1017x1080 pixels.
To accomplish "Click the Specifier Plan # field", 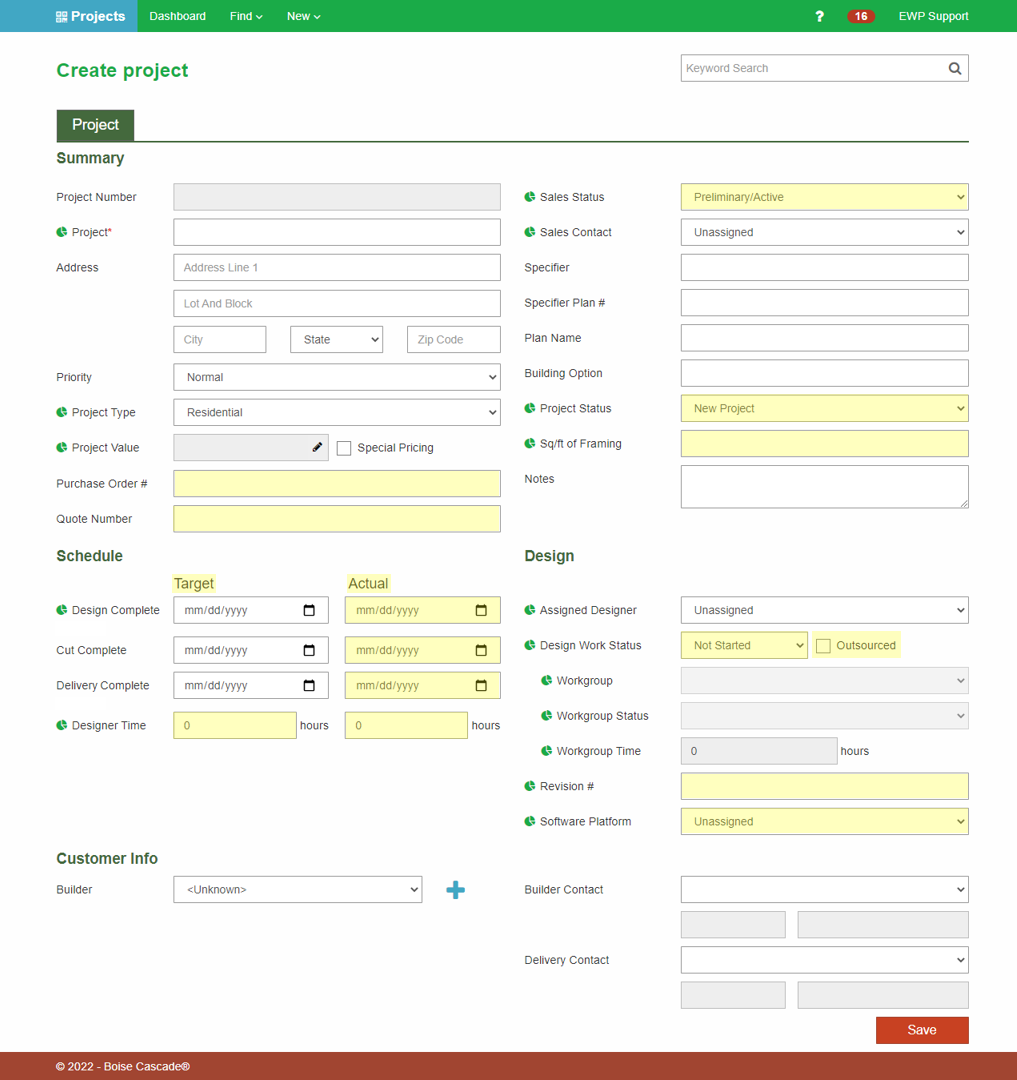I will [x=824, y=303].
